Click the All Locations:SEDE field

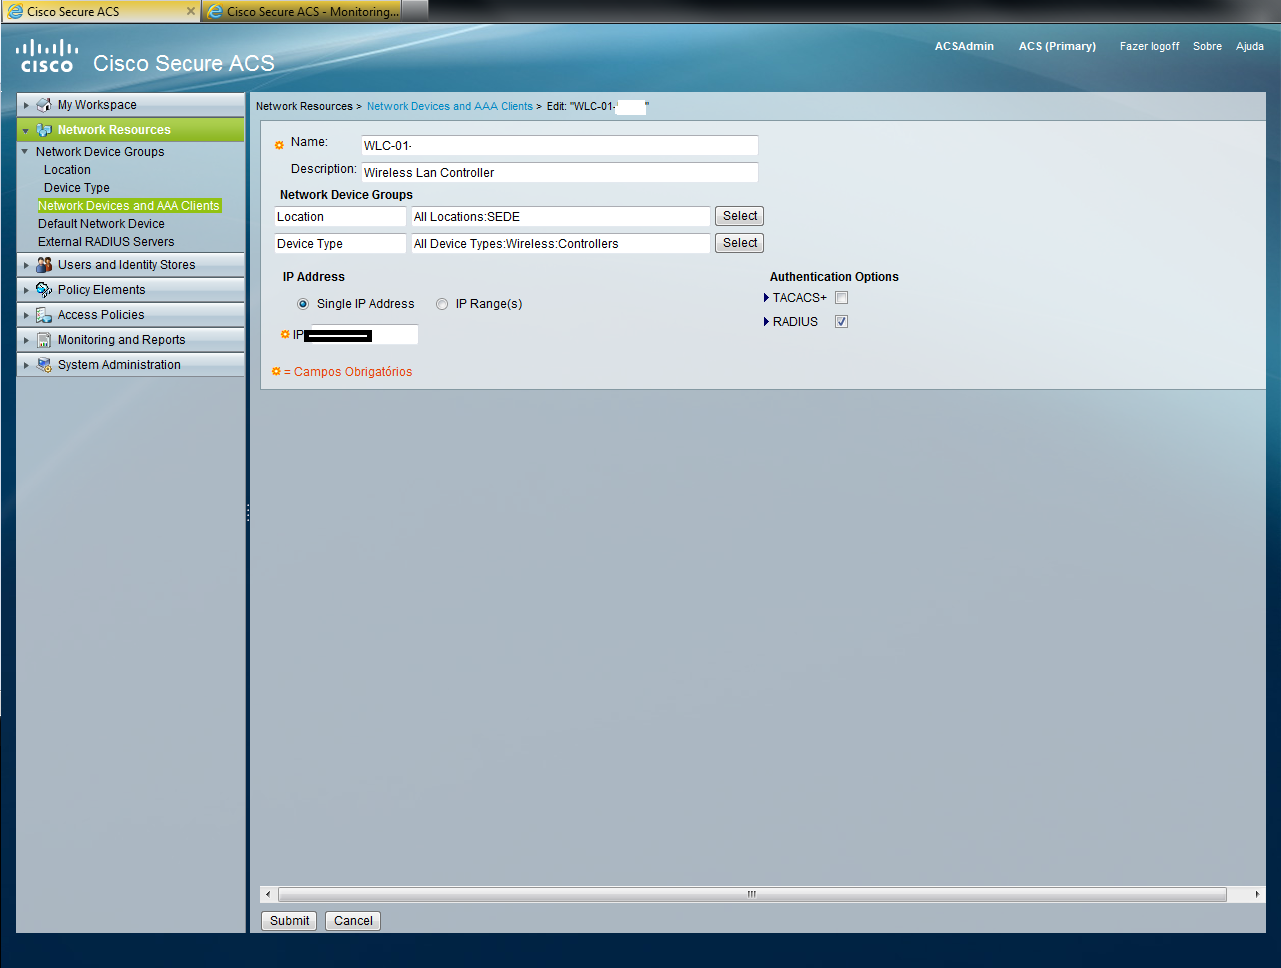point(561,217)
